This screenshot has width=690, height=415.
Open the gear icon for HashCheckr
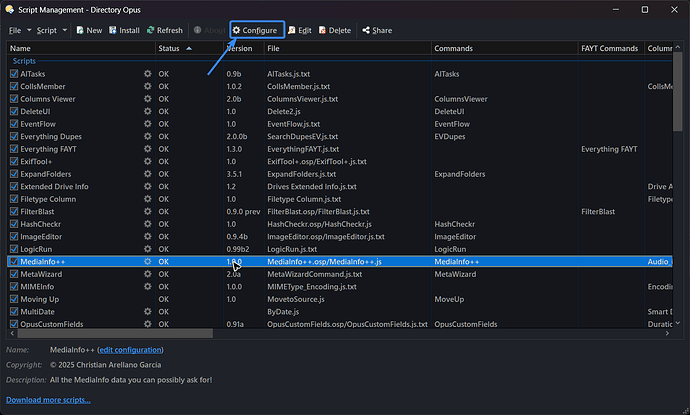coord(147,224)
